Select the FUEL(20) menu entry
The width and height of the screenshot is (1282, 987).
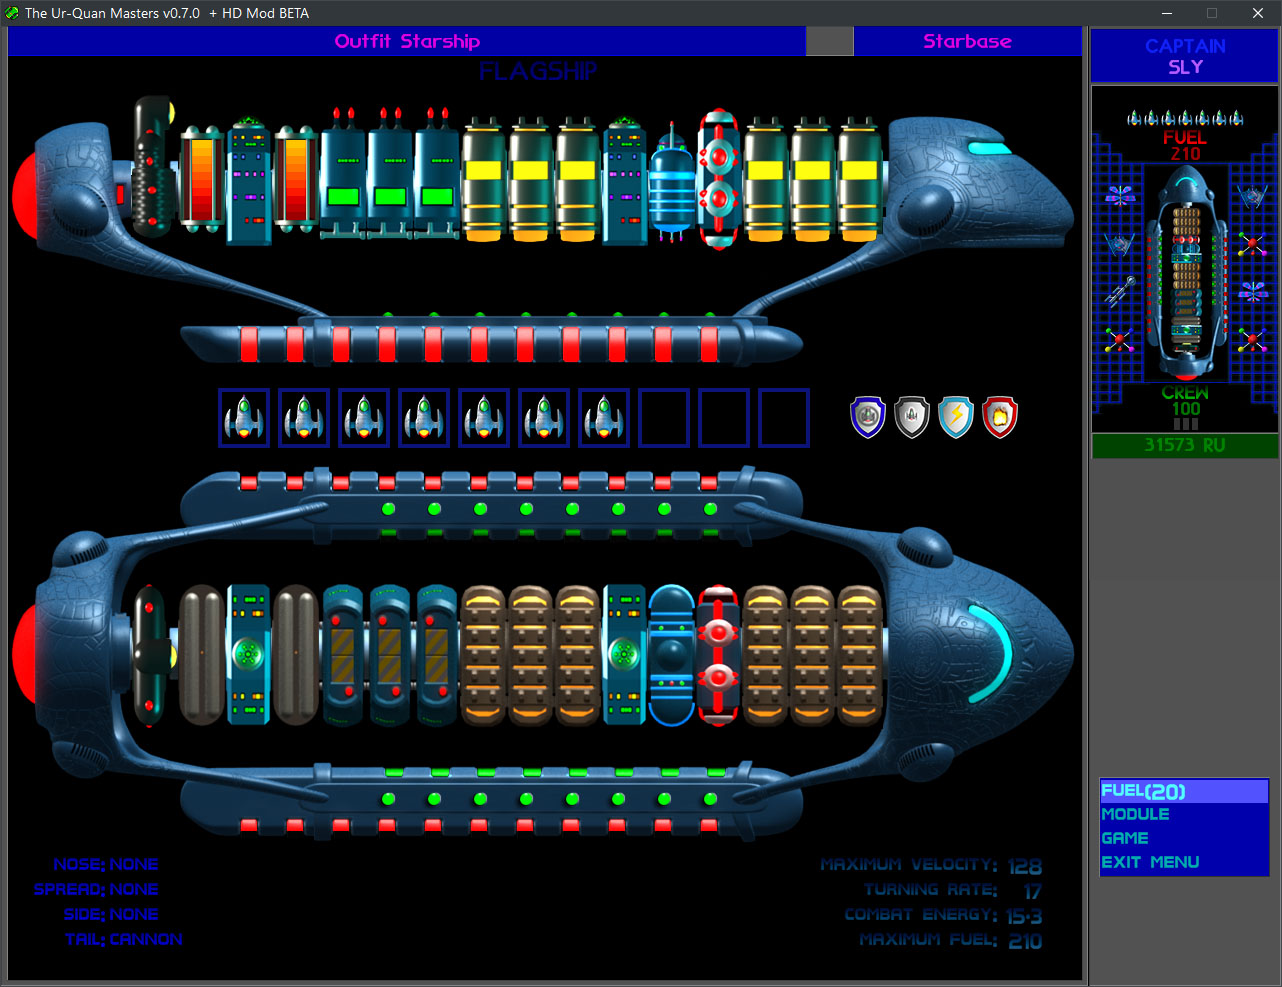point(1184,791)
